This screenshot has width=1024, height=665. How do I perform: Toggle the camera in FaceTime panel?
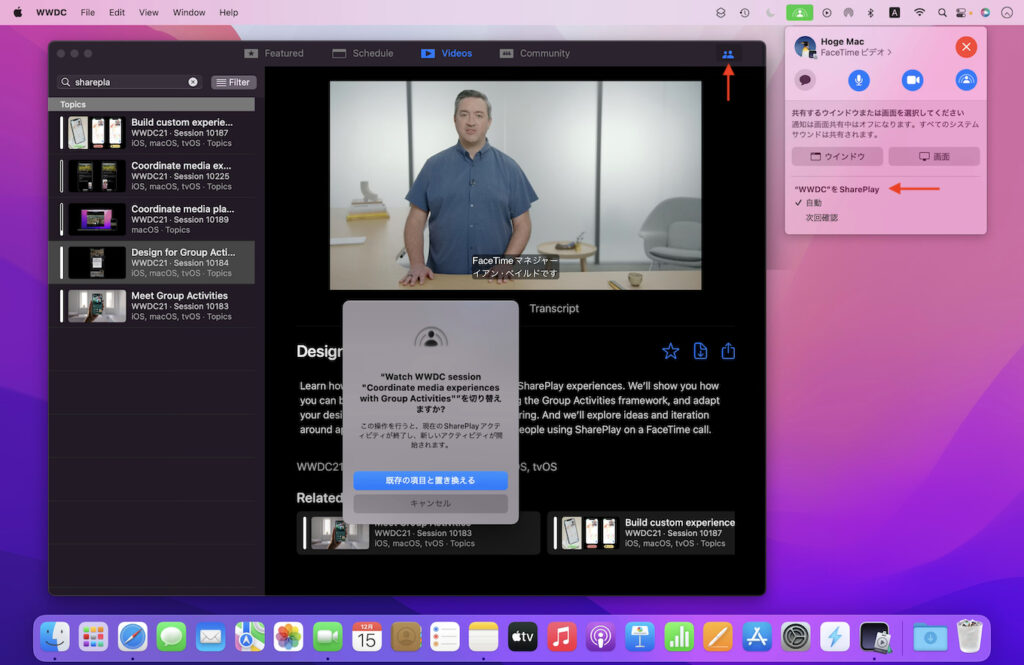[912, 80]
